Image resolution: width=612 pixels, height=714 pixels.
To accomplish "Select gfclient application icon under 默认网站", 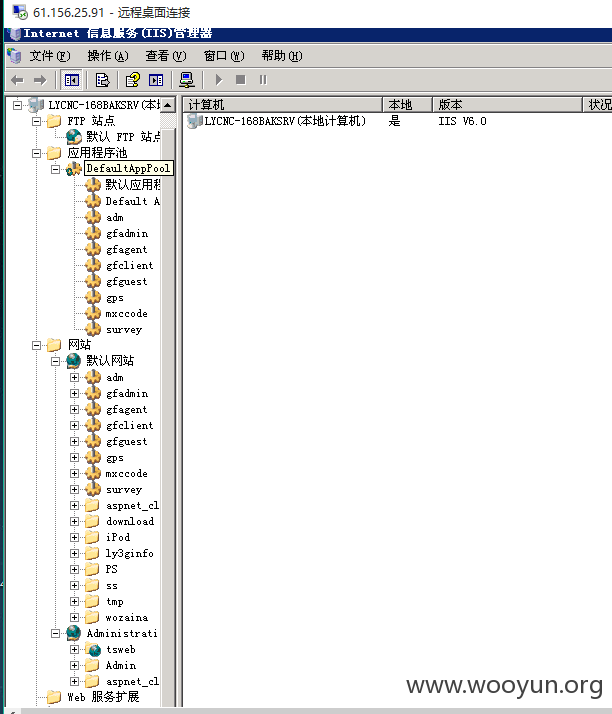I will (x=93, y=425).
